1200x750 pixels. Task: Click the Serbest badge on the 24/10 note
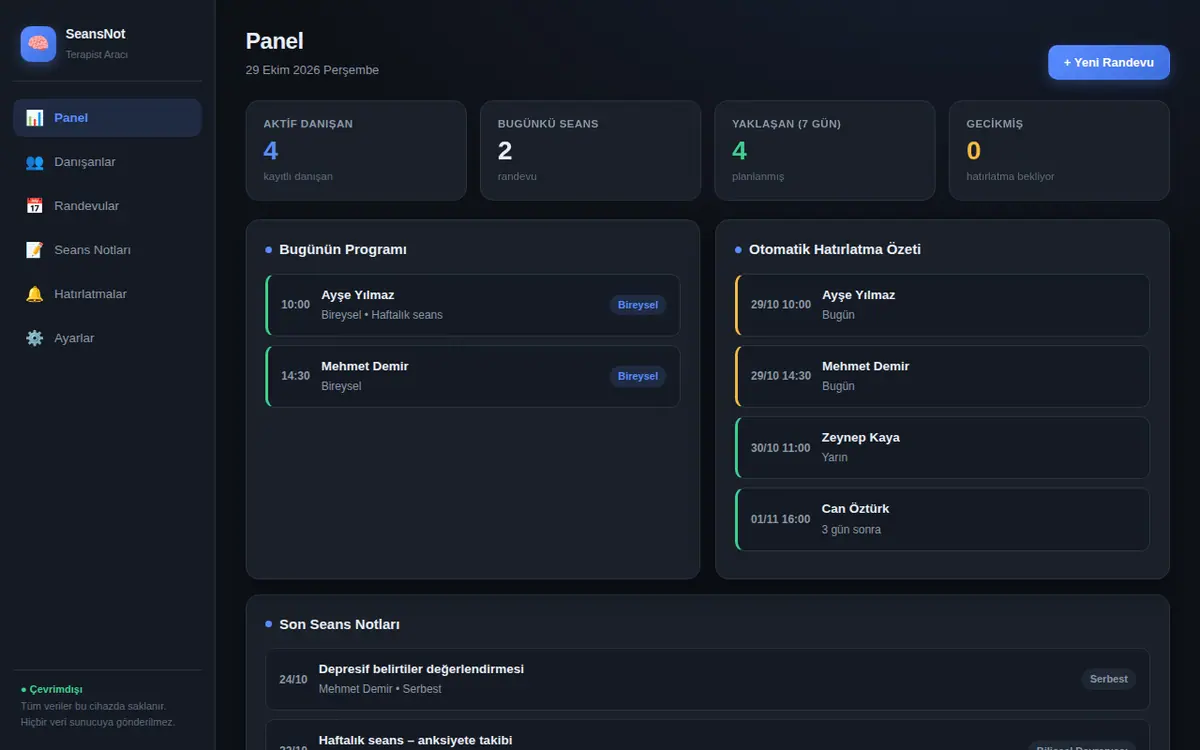(1109, 679)
